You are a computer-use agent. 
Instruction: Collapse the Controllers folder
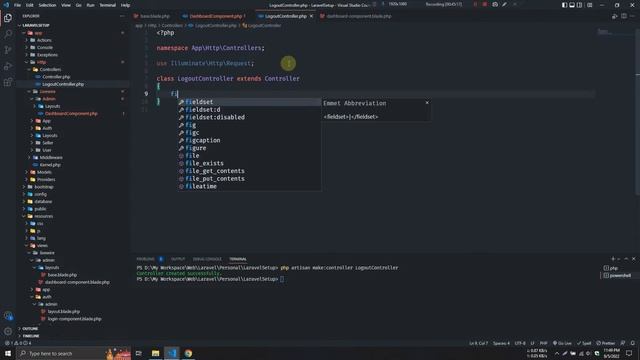pyautogui.click(x=50, y=69)
